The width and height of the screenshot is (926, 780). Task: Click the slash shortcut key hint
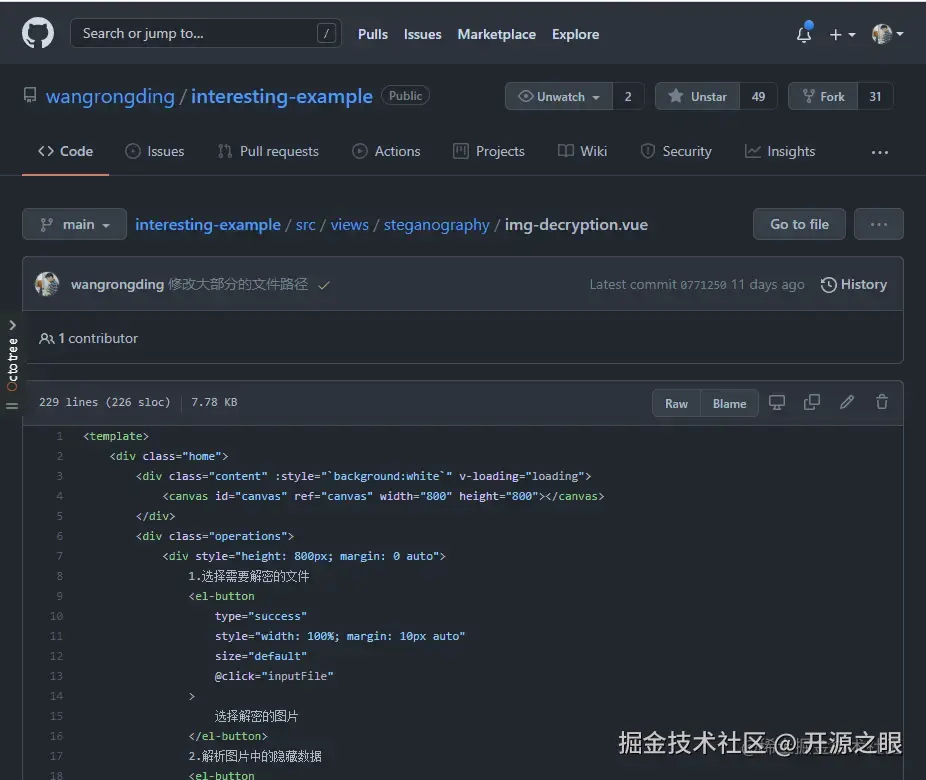(x=326, y=33)
